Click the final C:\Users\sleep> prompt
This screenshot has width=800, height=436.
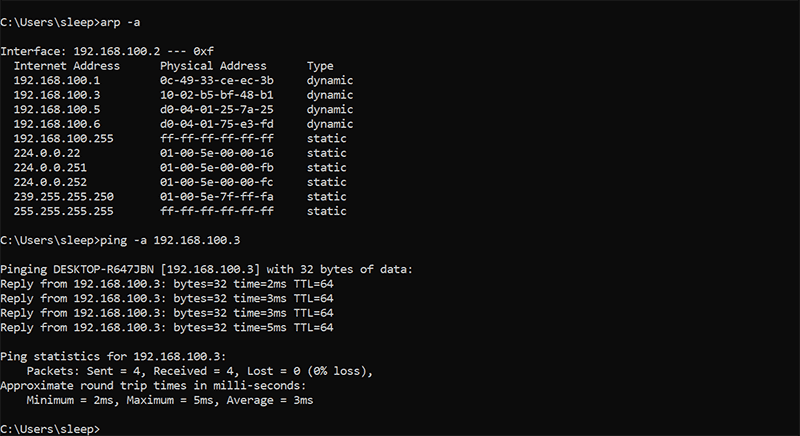[50, 429]
